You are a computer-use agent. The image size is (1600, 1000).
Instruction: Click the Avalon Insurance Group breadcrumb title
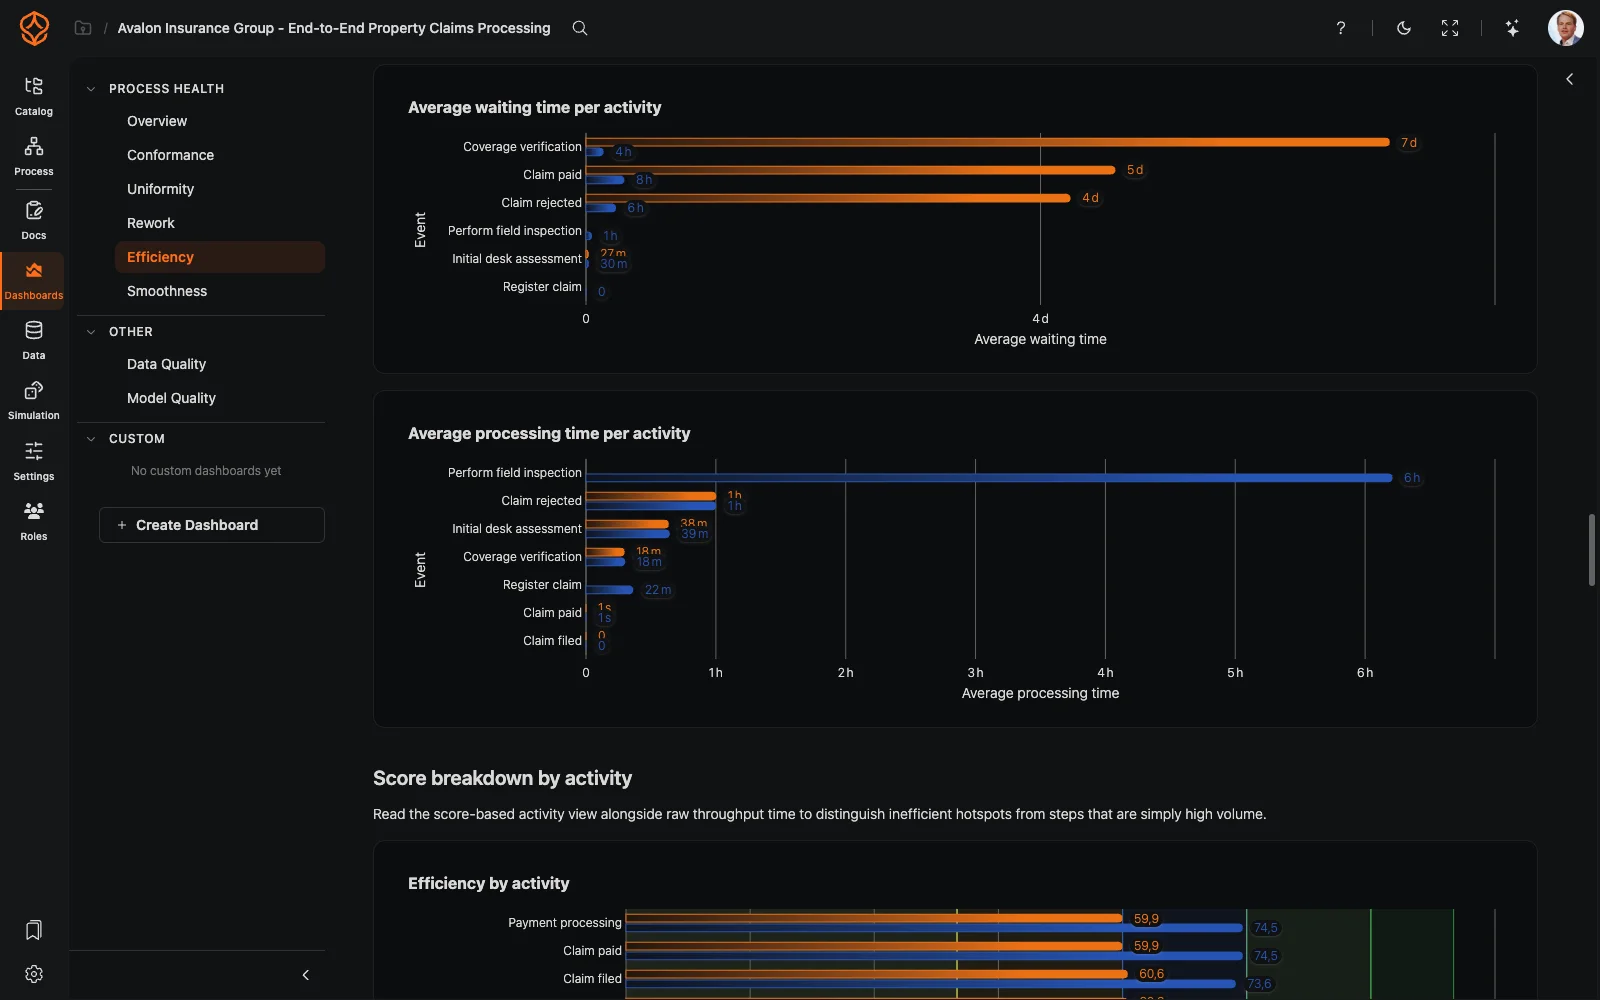[x=334, y=28]
